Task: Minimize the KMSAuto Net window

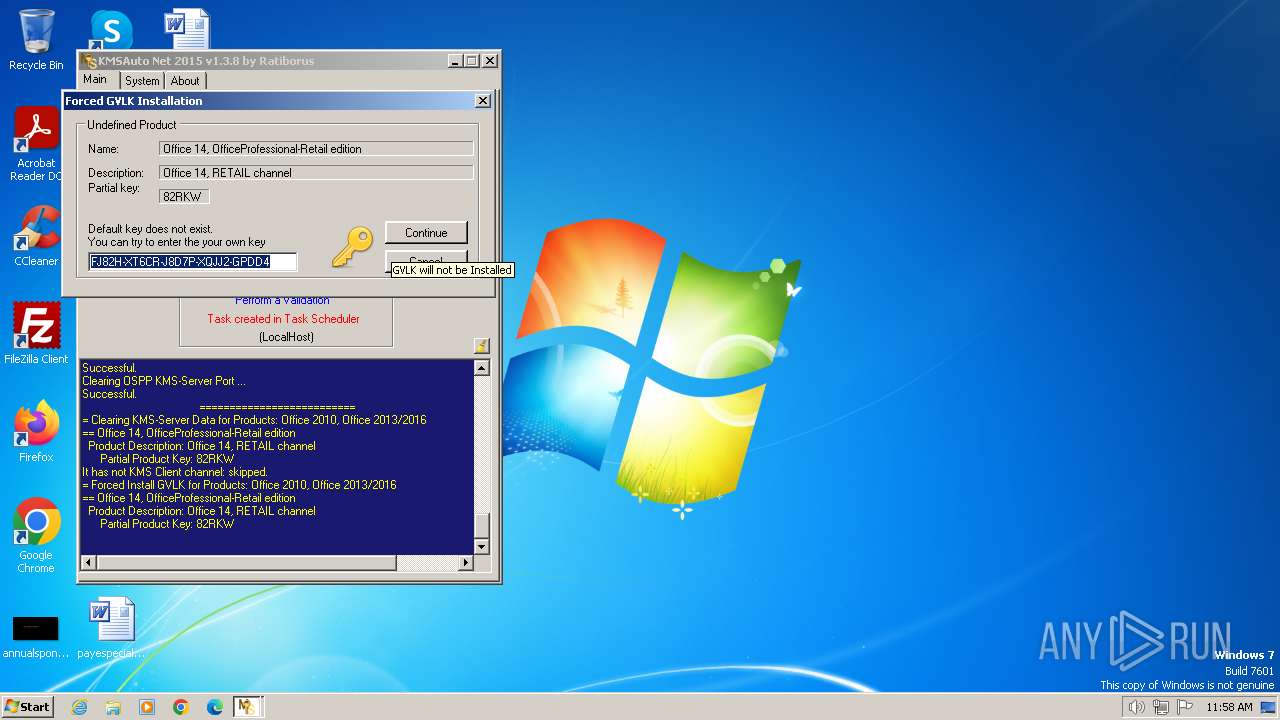Action: [x=455, y=61]
